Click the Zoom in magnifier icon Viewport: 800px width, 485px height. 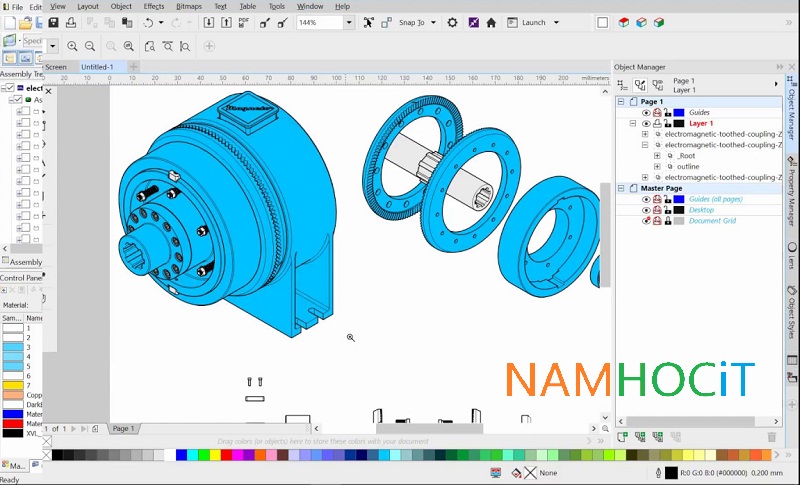click(72, 46)
